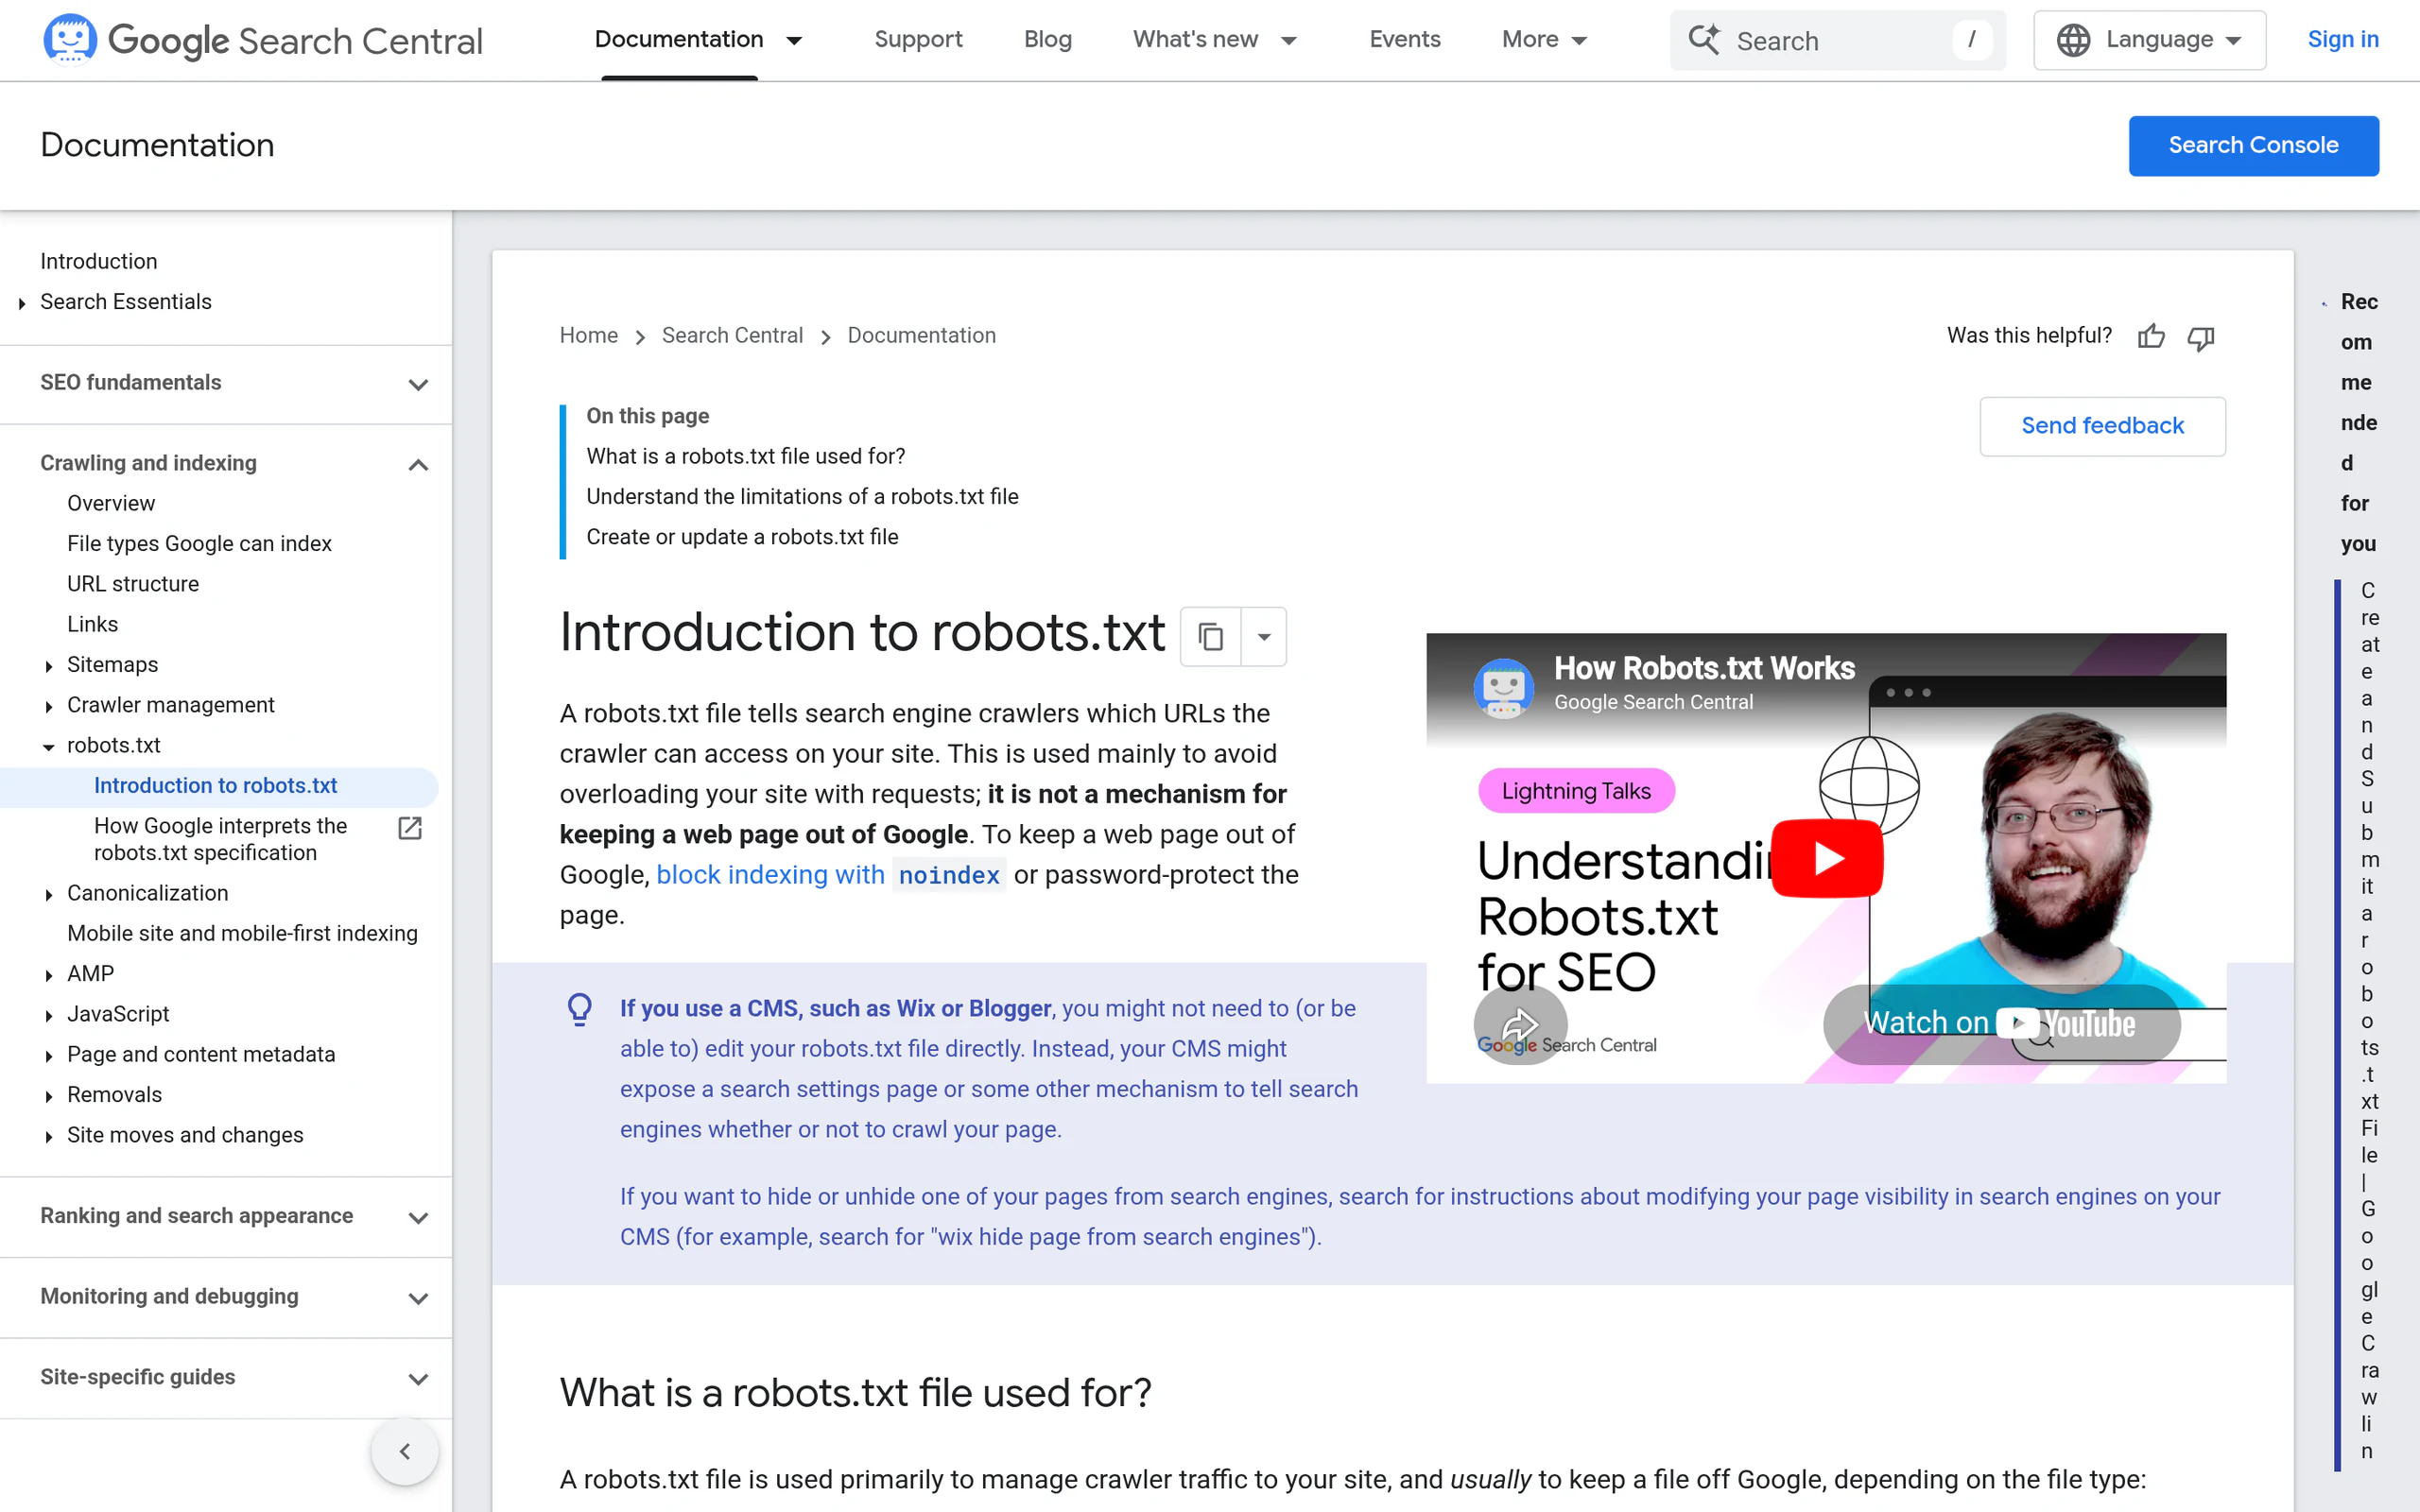
Task: Click the channel avatar in video header
Action: [1503, 687]
